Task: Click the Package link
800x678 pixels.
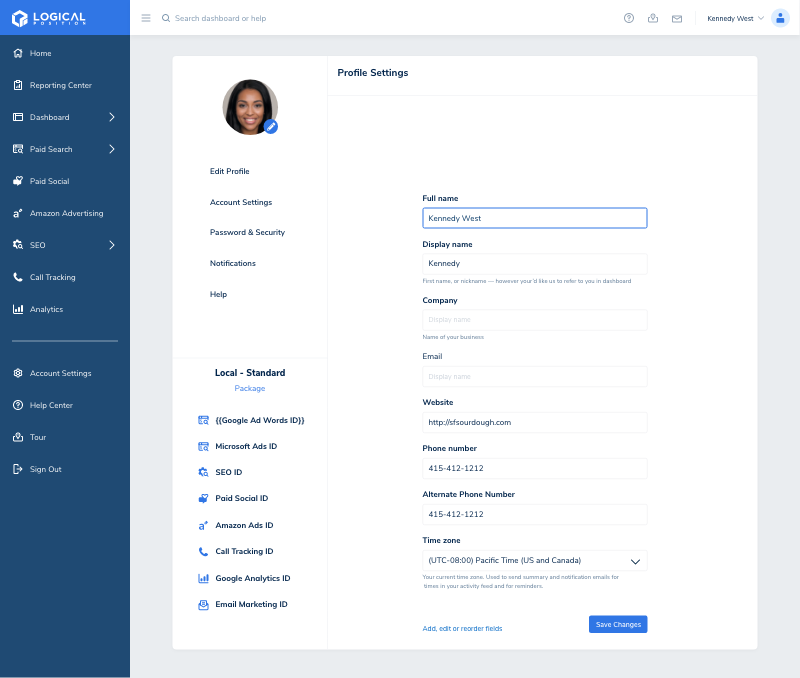Action: 249,388
